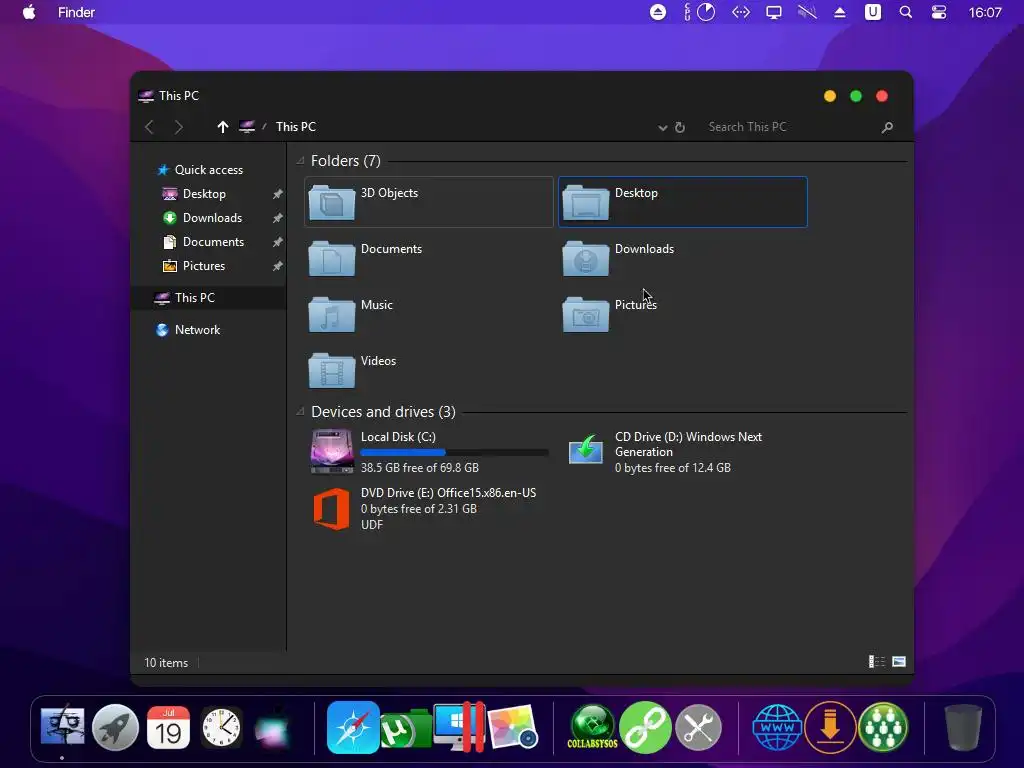Click the clock showing 16:07
Image resolution: width=1024 pixels, height=768 pixels.
[x=985, y=12]
